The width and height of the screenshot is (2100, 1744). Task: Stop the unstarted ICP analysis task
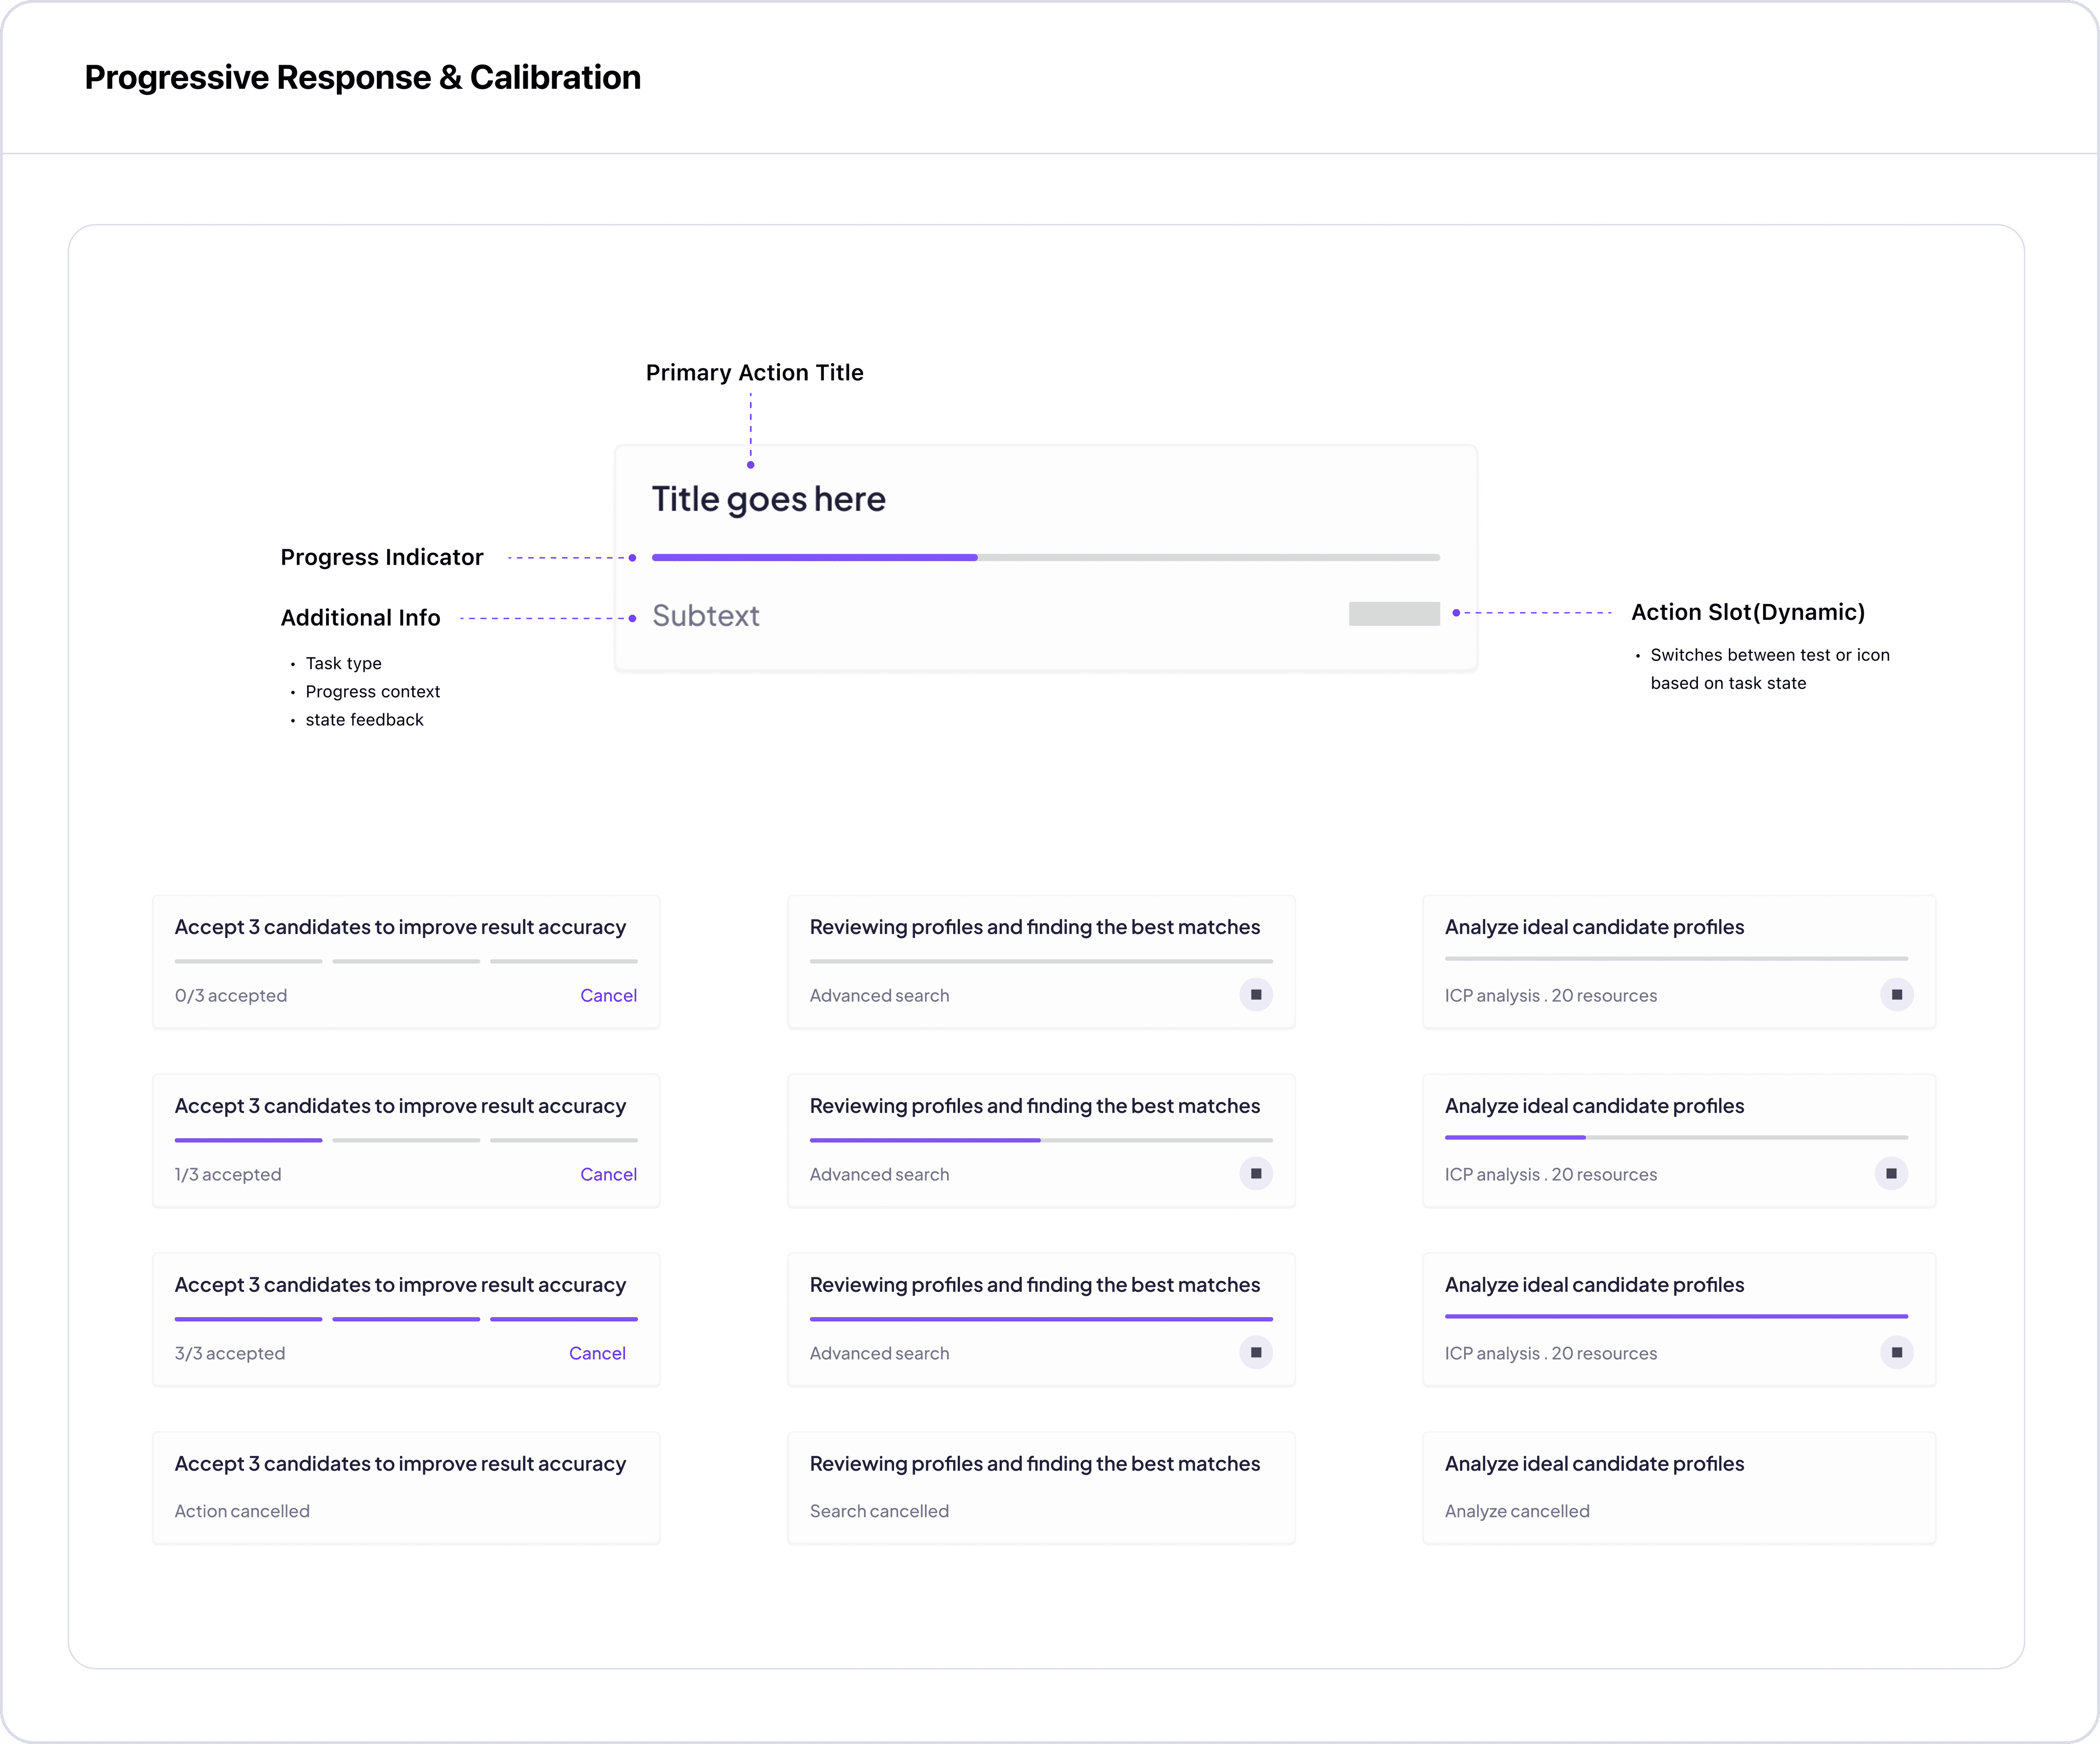click(1896, 995)
